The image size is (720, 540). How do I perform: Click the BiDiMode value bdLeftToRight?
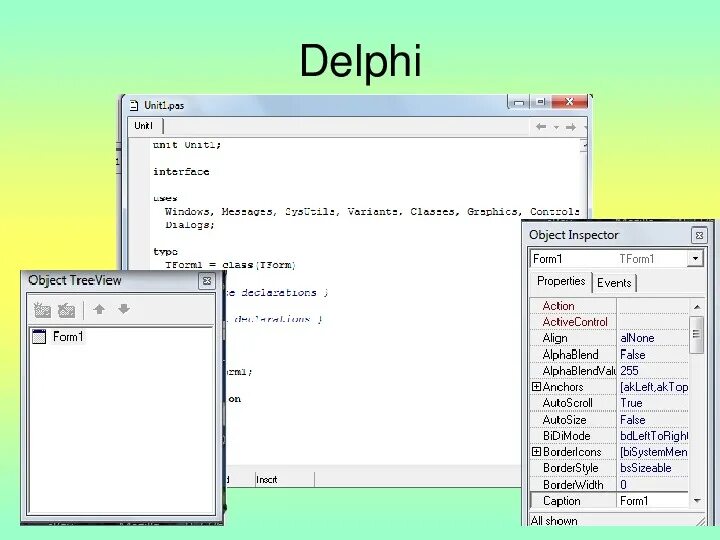(654, 436)
